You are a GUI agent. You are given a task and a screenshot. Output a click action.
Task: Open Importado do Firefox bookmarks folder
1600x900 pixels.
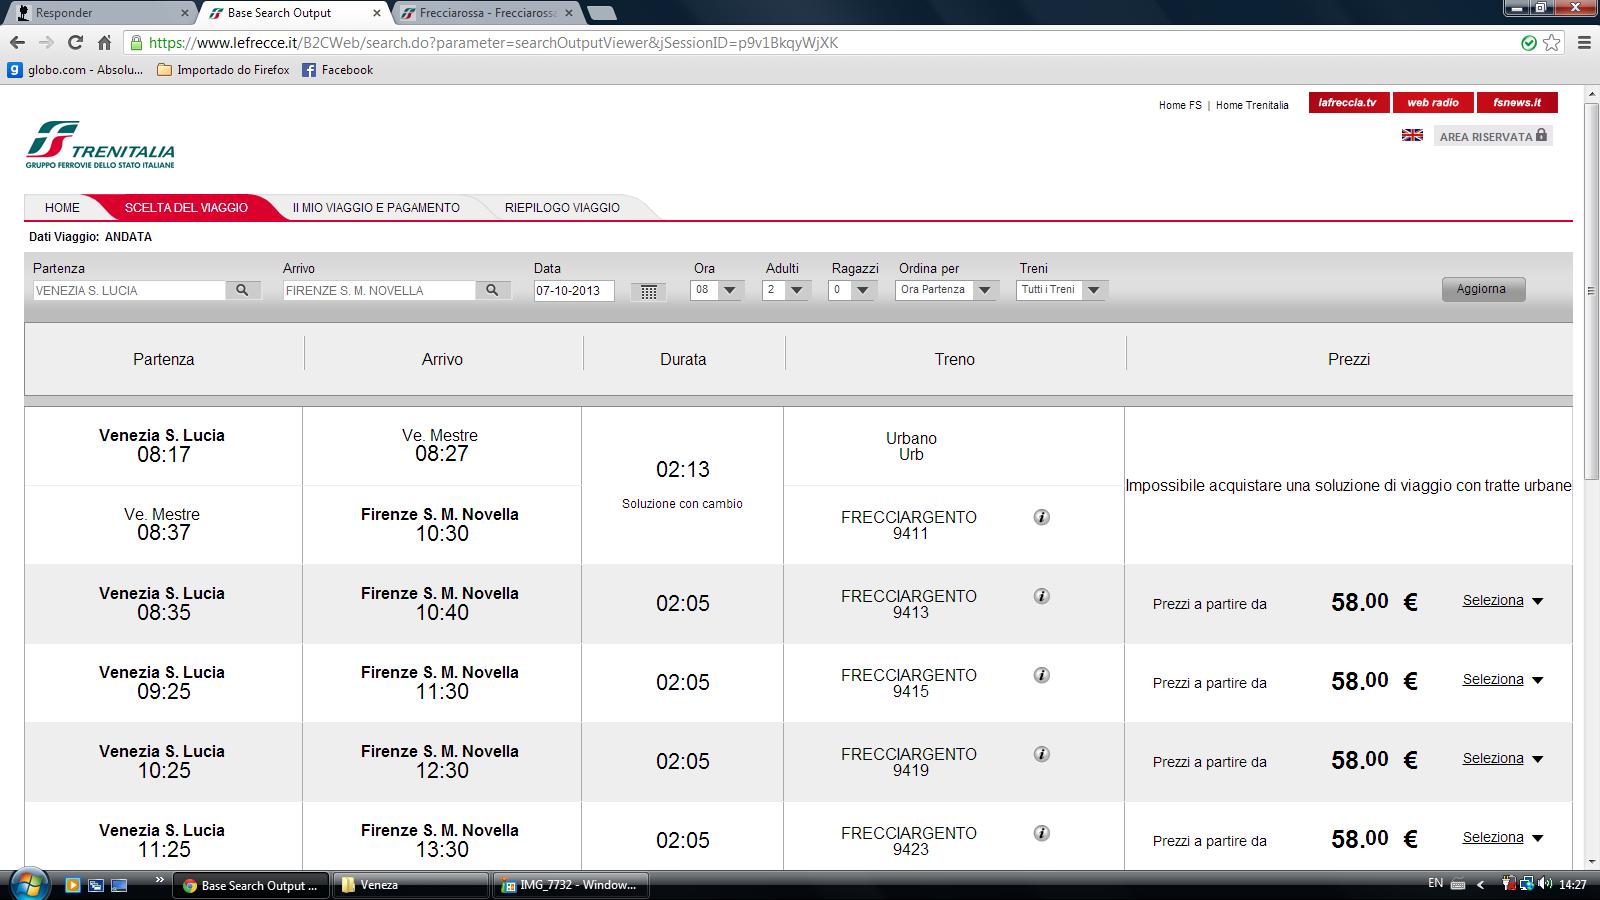[224, 70]
